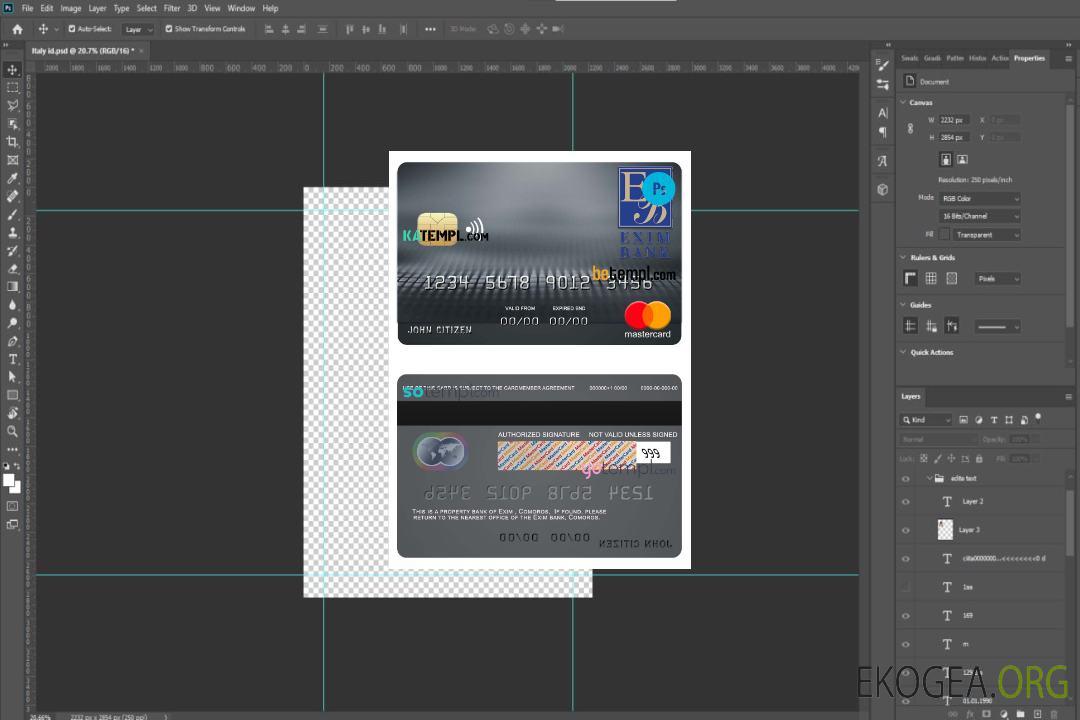Select the Crop tool
The width and height of the screenshot is (1080, 720).
click(x=12, y=142)
